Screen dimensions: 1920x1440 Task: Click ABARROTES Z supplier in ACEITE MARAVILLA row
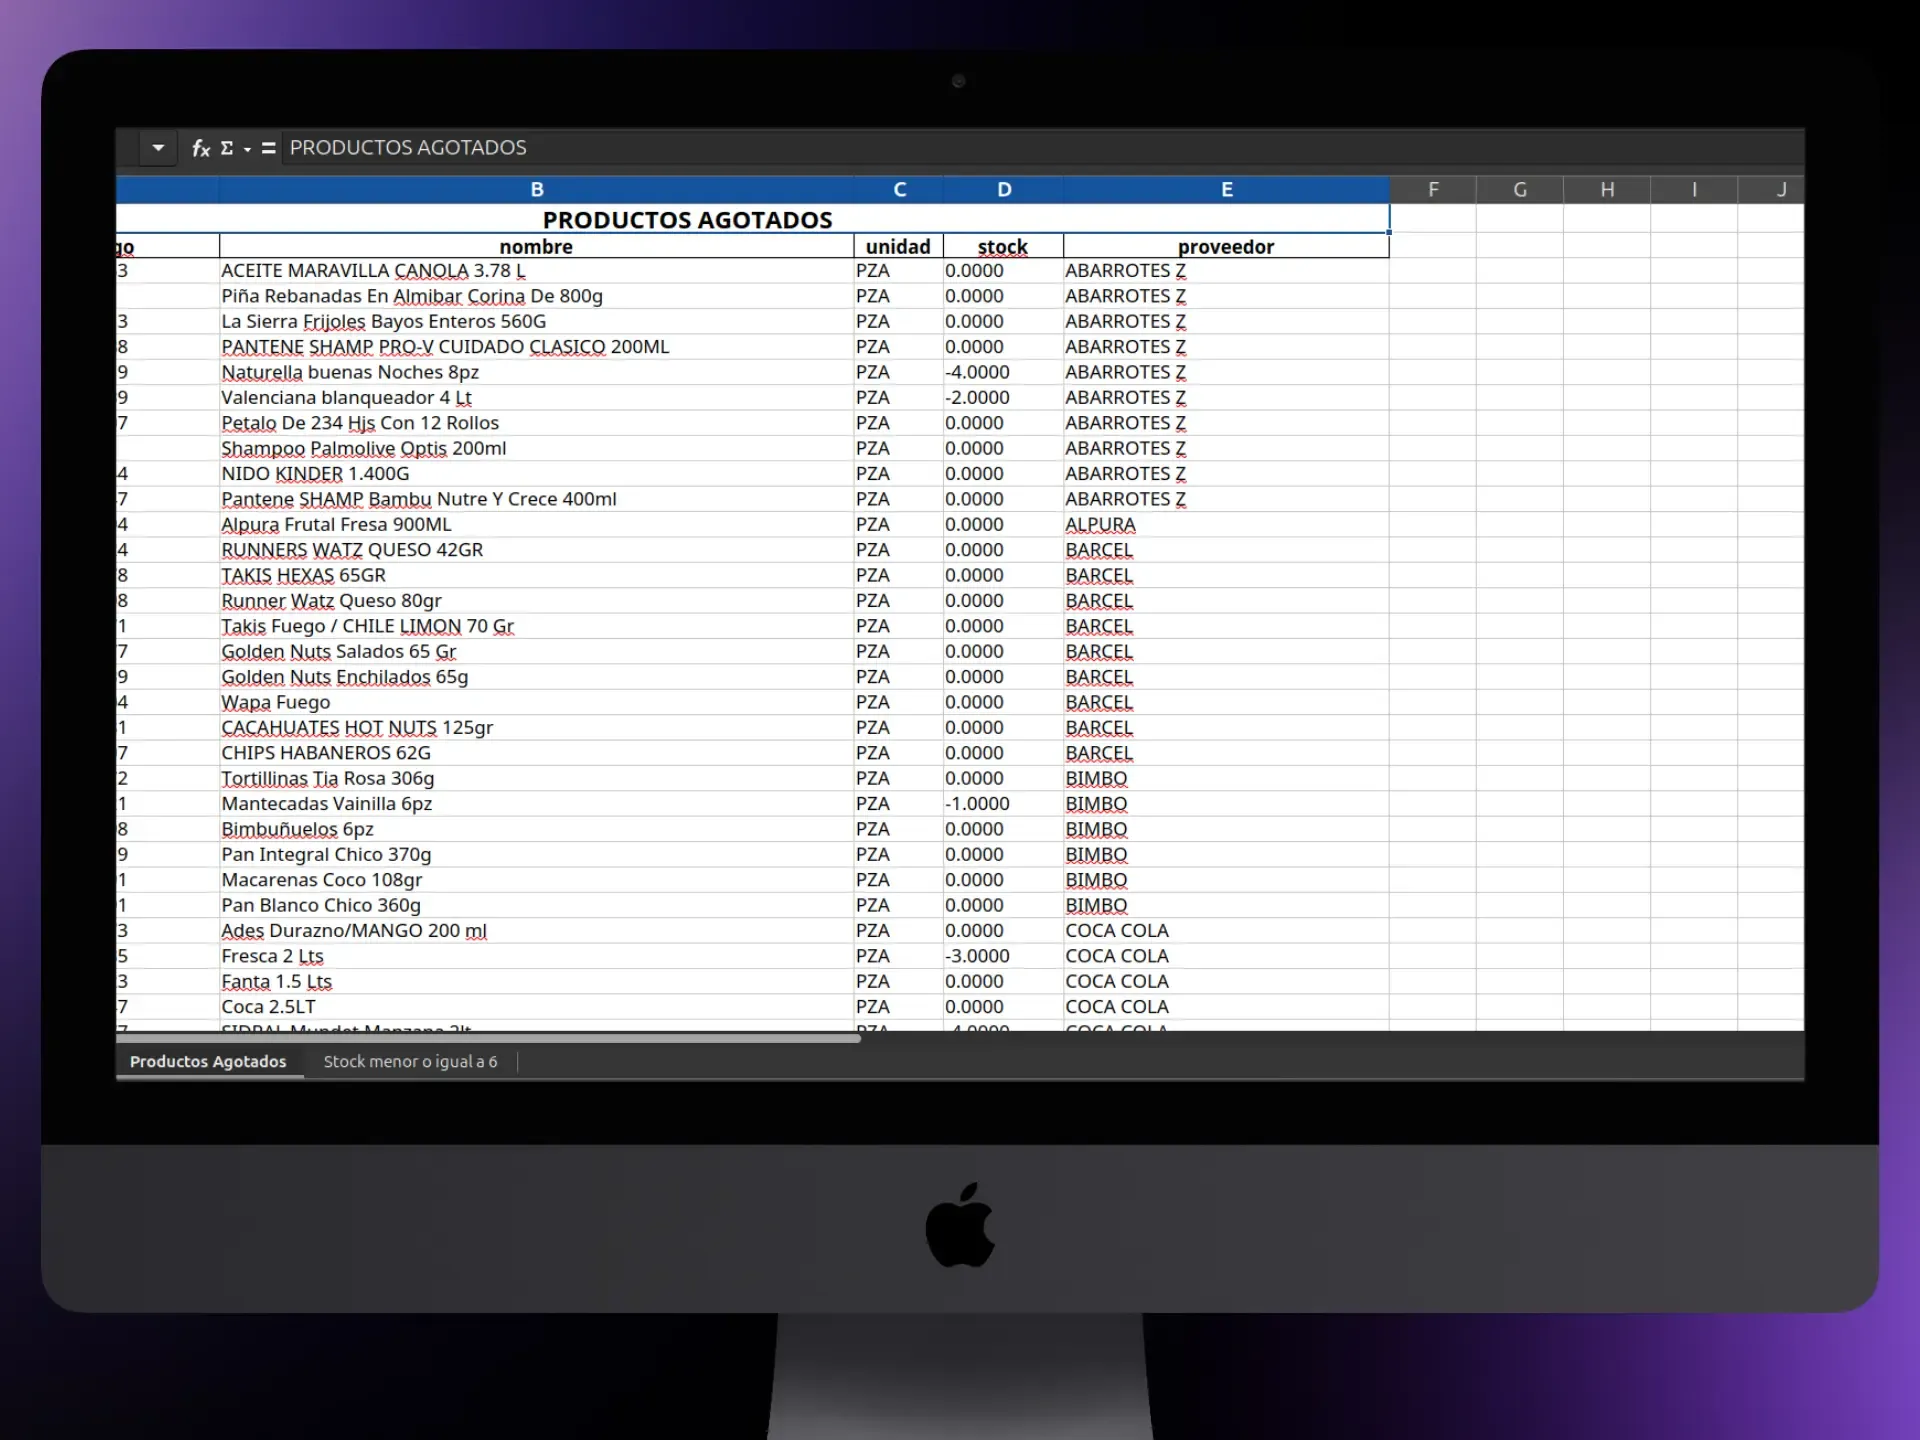click(x=1226, y=271)
